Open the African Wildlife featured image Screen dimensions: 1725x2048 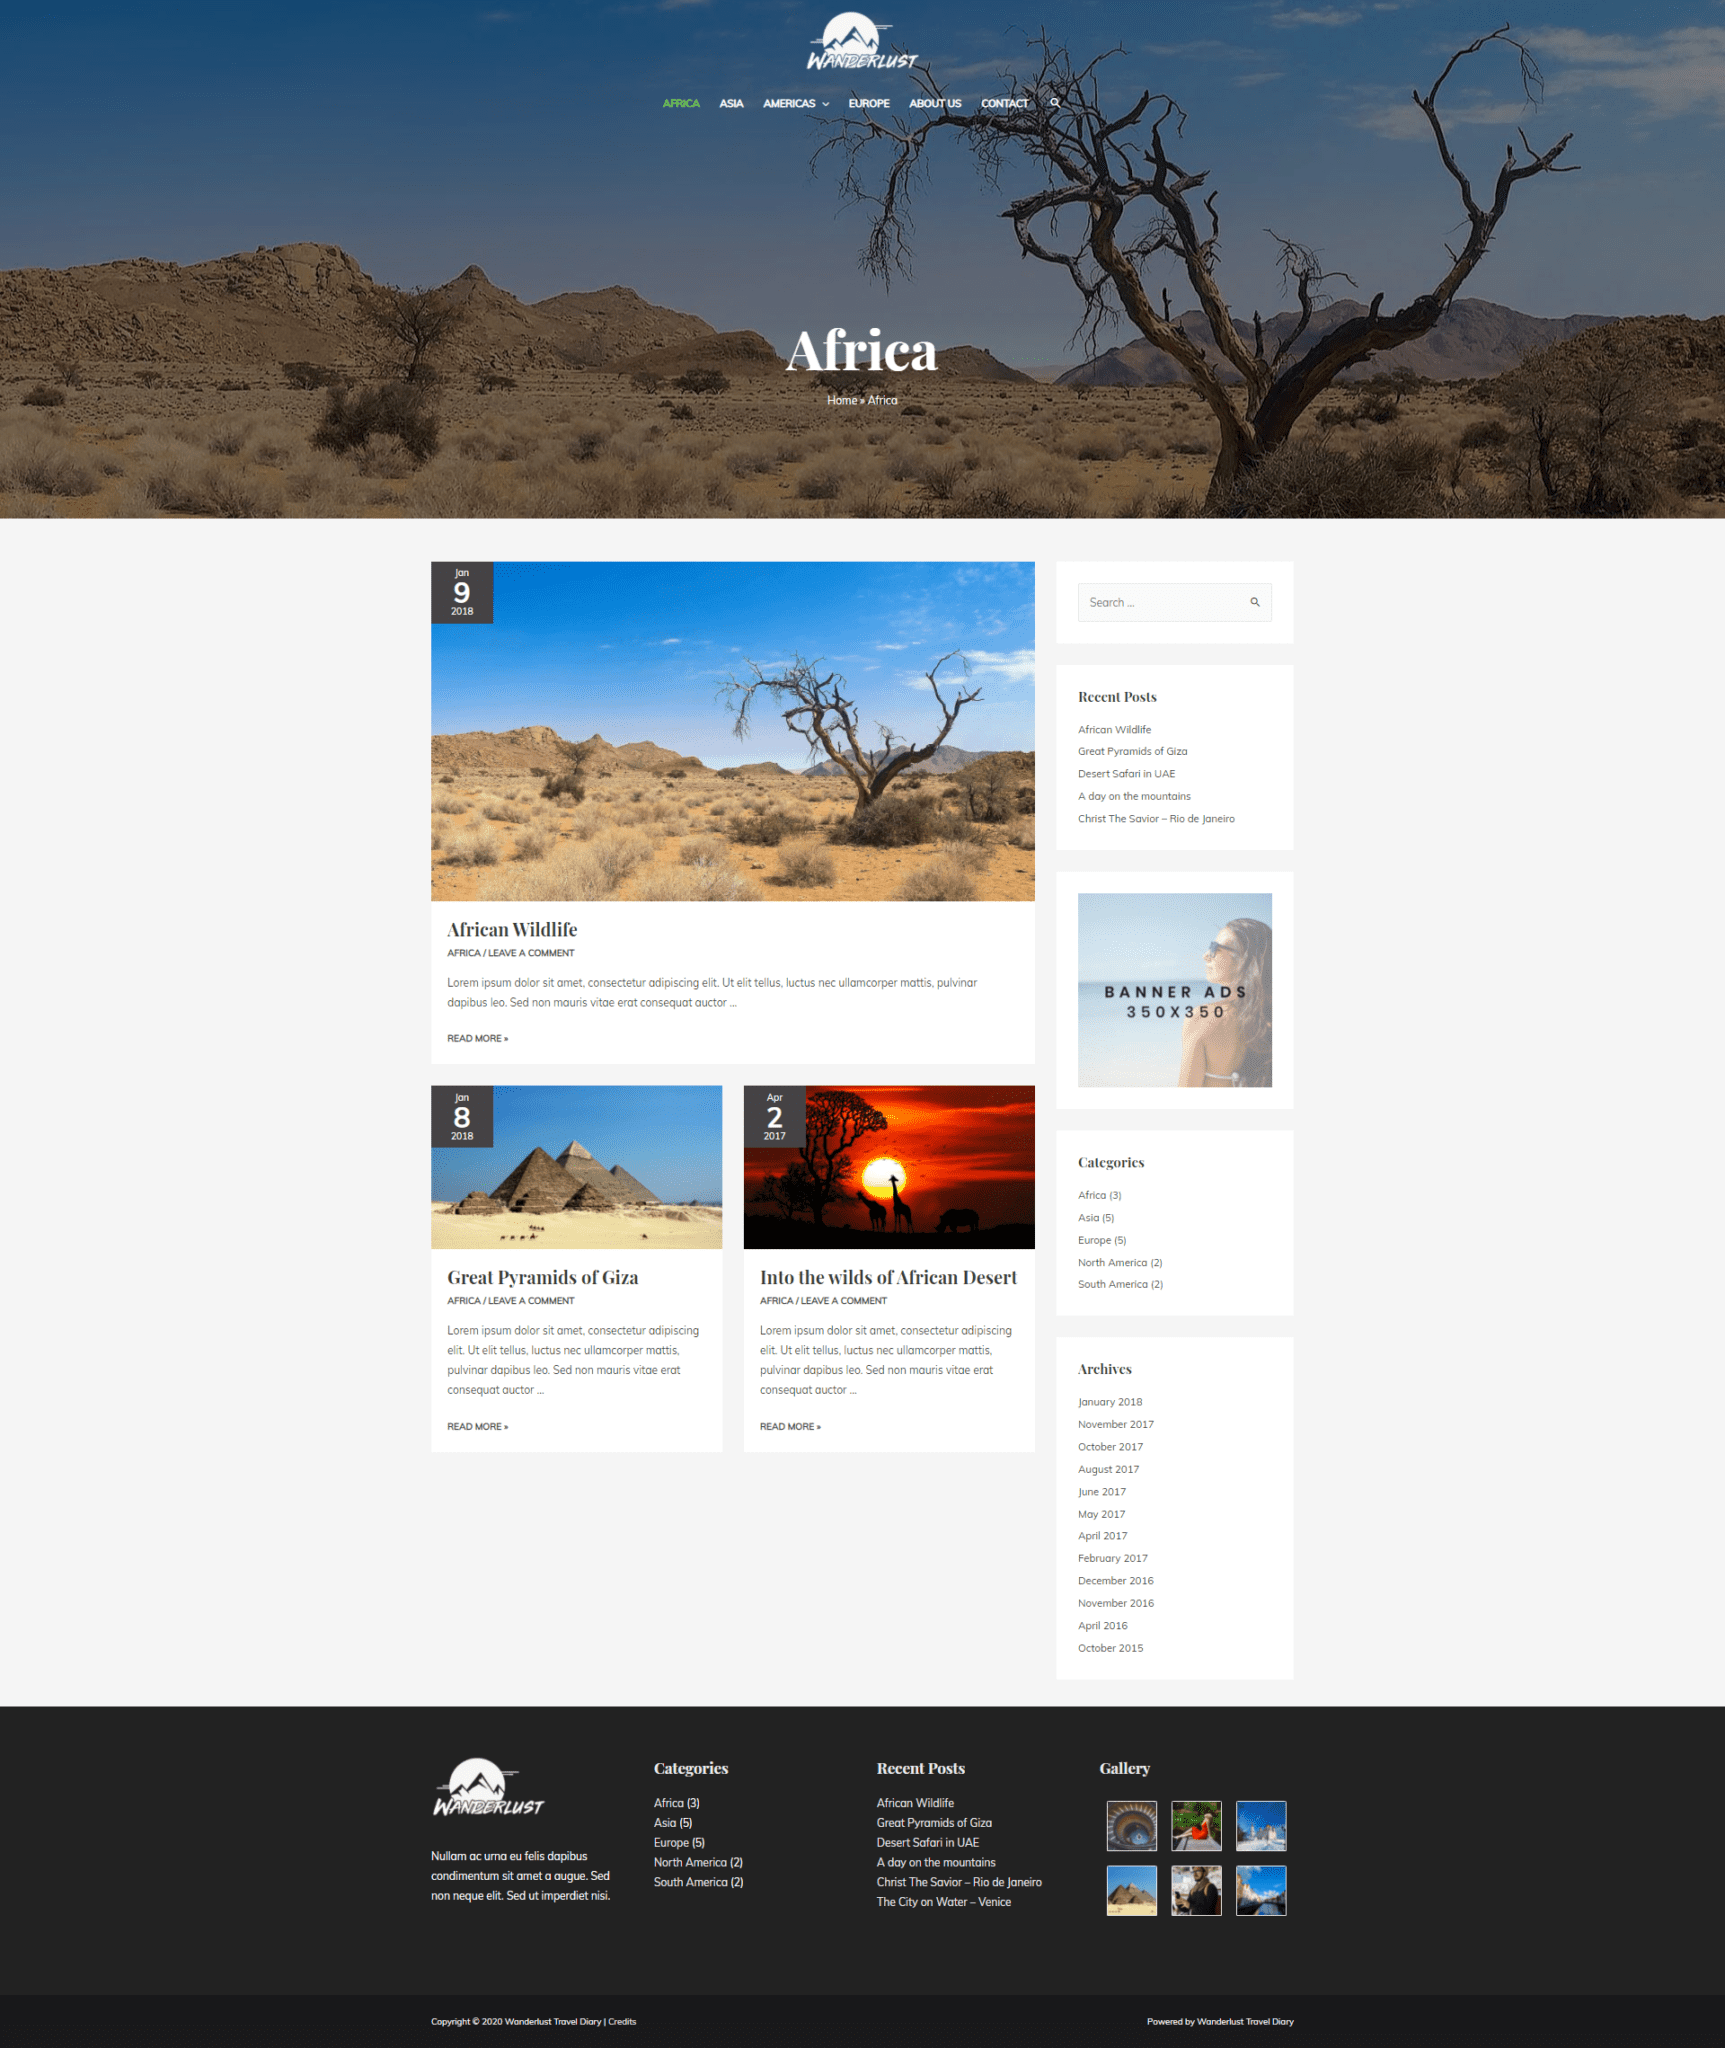point(733,731)
